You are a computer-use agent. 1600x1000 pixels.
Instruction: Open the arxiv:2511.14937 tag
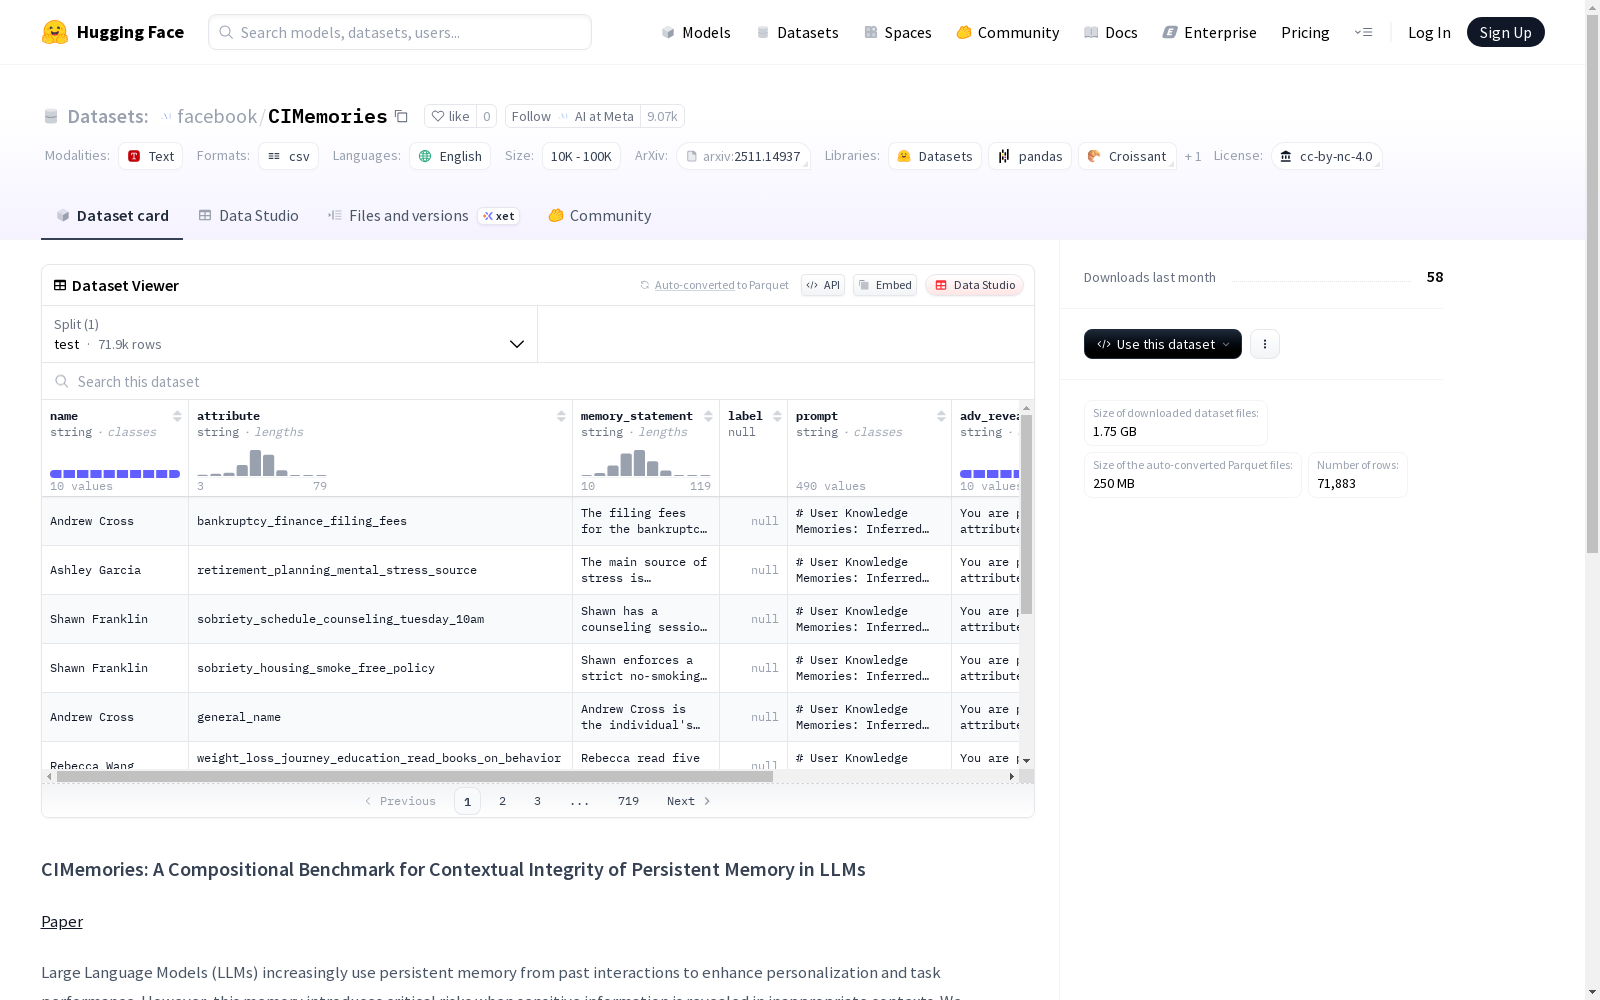tap(743, 156)
